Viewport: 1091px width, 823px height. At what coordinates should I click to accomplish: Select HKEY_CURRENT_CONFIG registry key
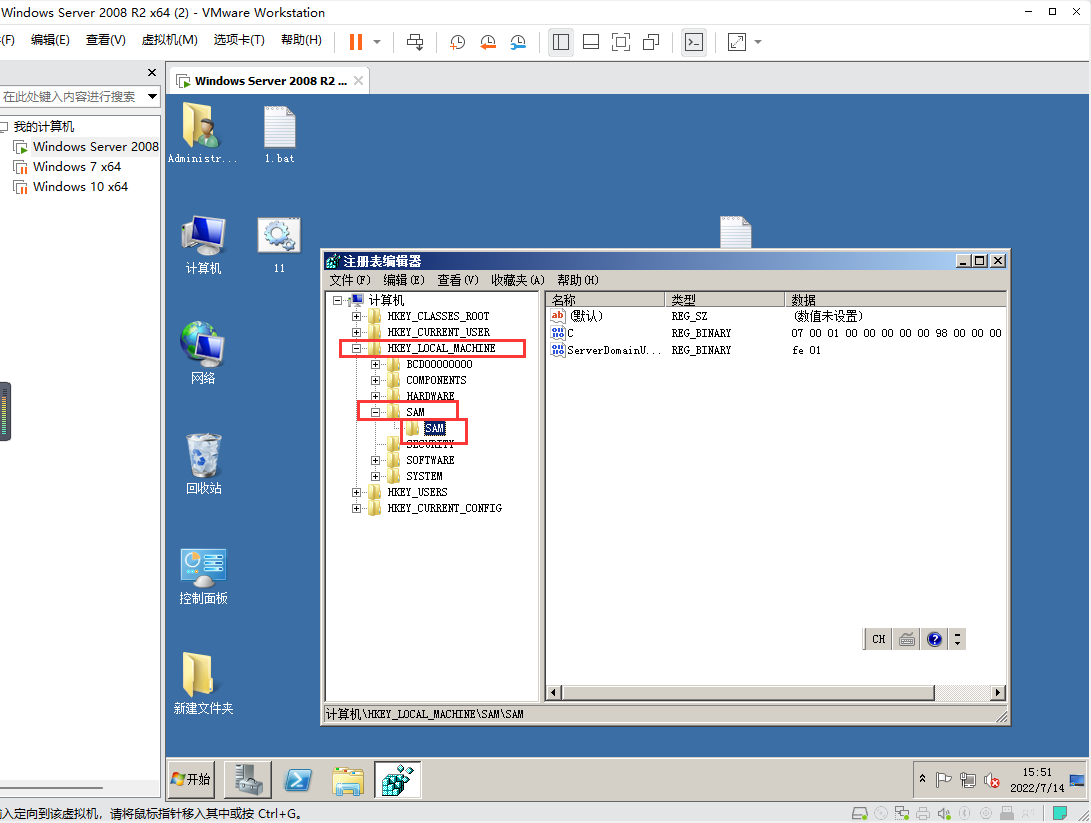pyautogui.click(x=445, y=509)
